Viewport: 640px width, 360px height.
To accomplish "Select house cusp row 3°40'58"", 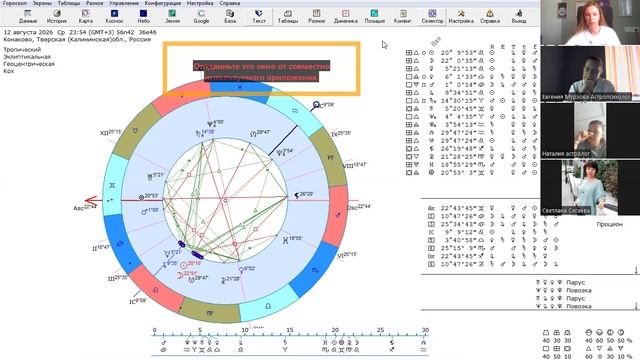I will coord(493,240).
